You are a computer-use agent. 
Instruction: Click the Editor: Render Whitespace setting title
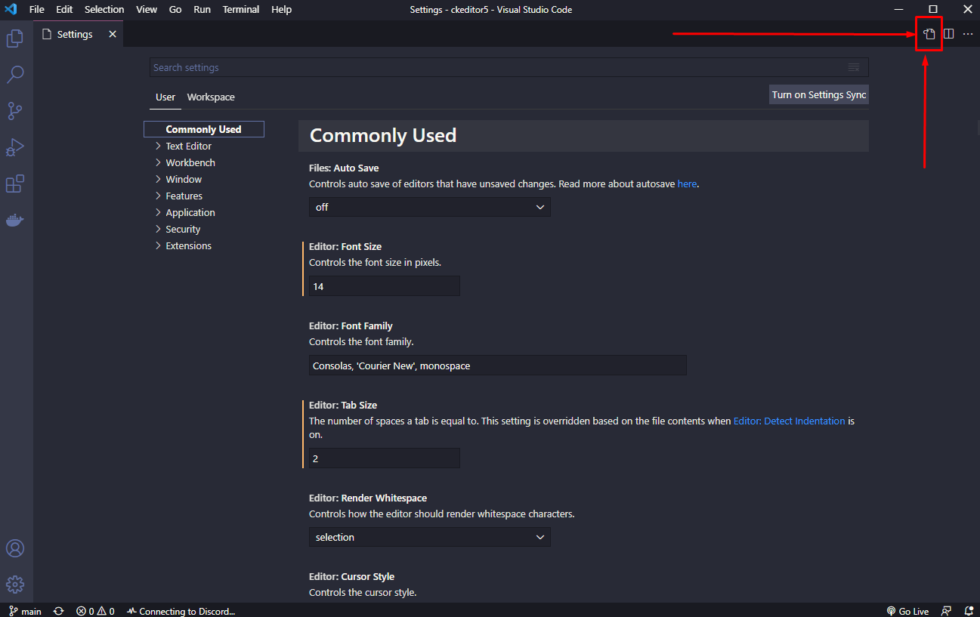pyautogui.click(x=368, y=498)
